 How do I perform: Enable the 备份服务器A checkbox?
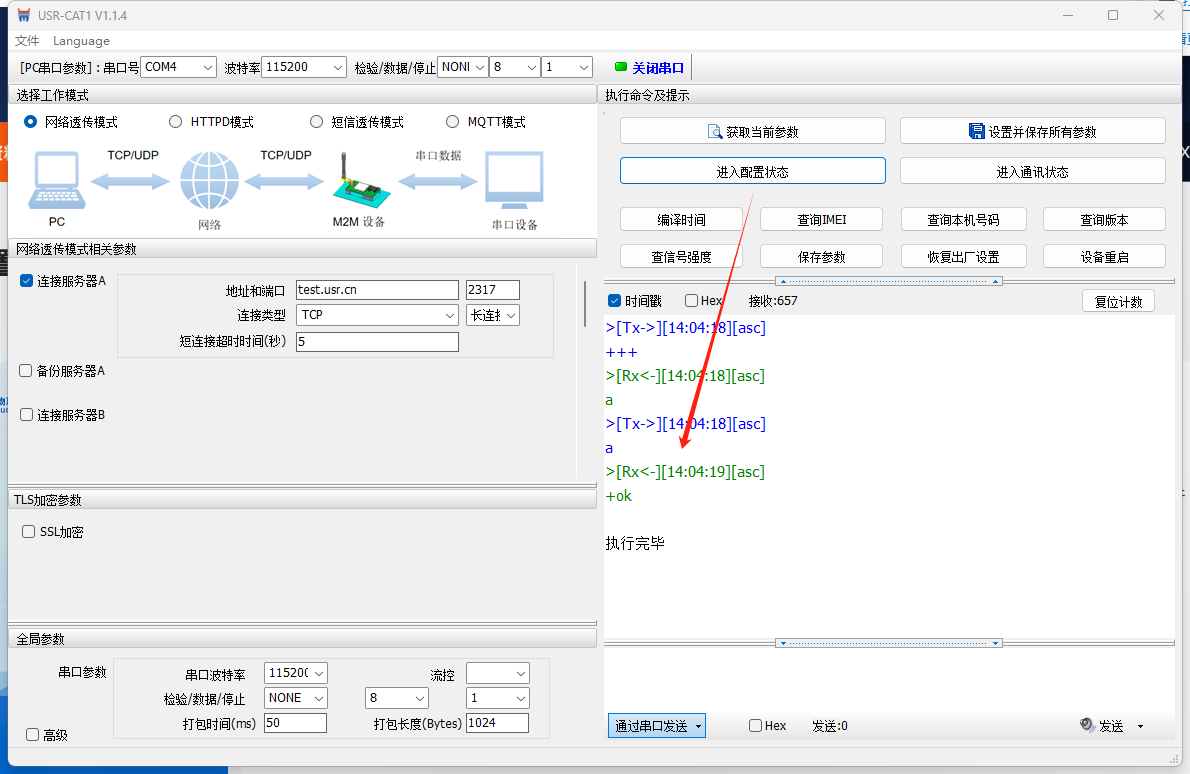click(x=26, y=371)
